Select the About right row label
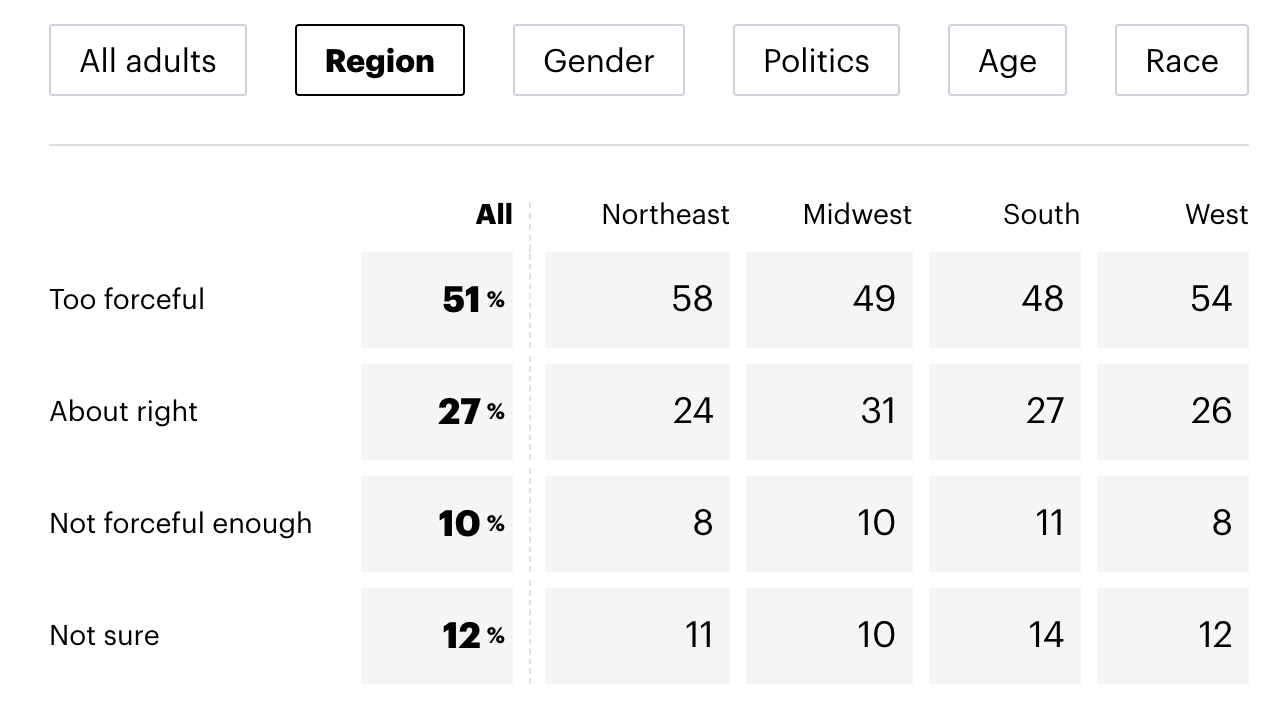Screen dimensions: 1280x722 coord(124,412)
